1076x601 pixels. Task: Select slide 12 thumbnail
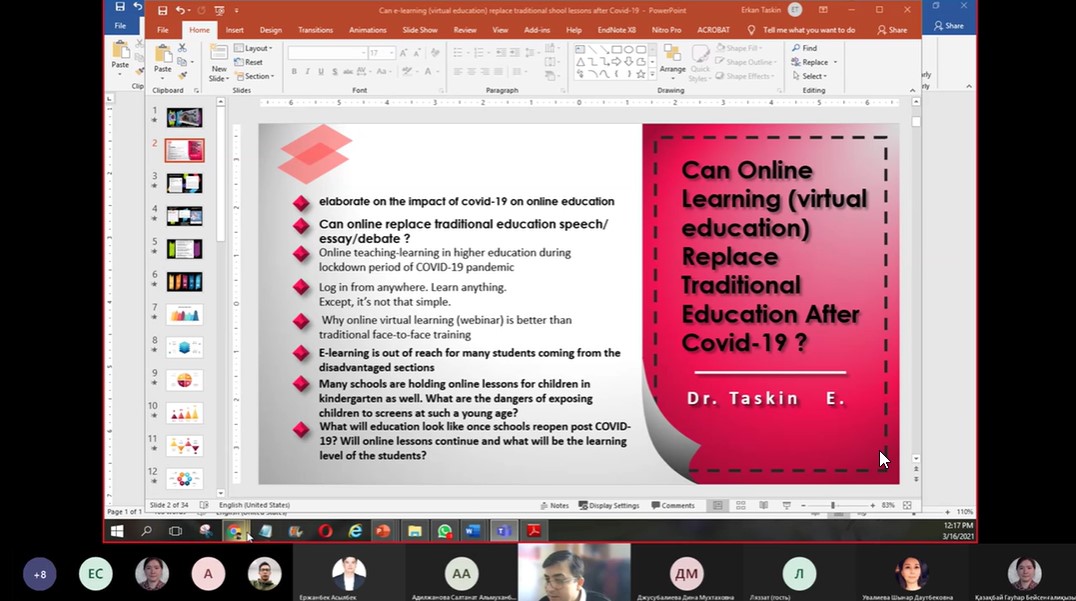tap(184, 478)
